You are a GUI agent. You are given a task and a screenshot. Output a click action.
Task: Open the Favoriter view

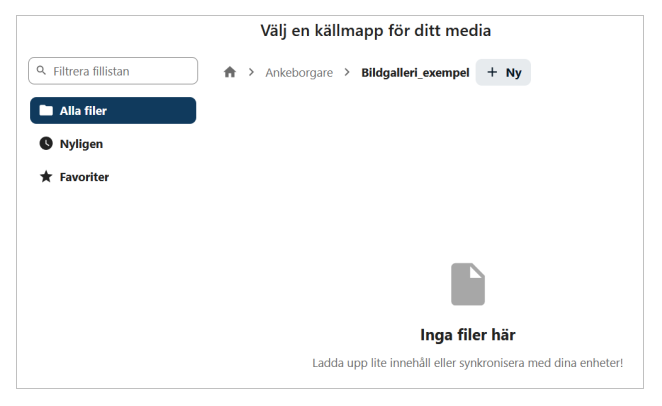click(x=84, y=177)
